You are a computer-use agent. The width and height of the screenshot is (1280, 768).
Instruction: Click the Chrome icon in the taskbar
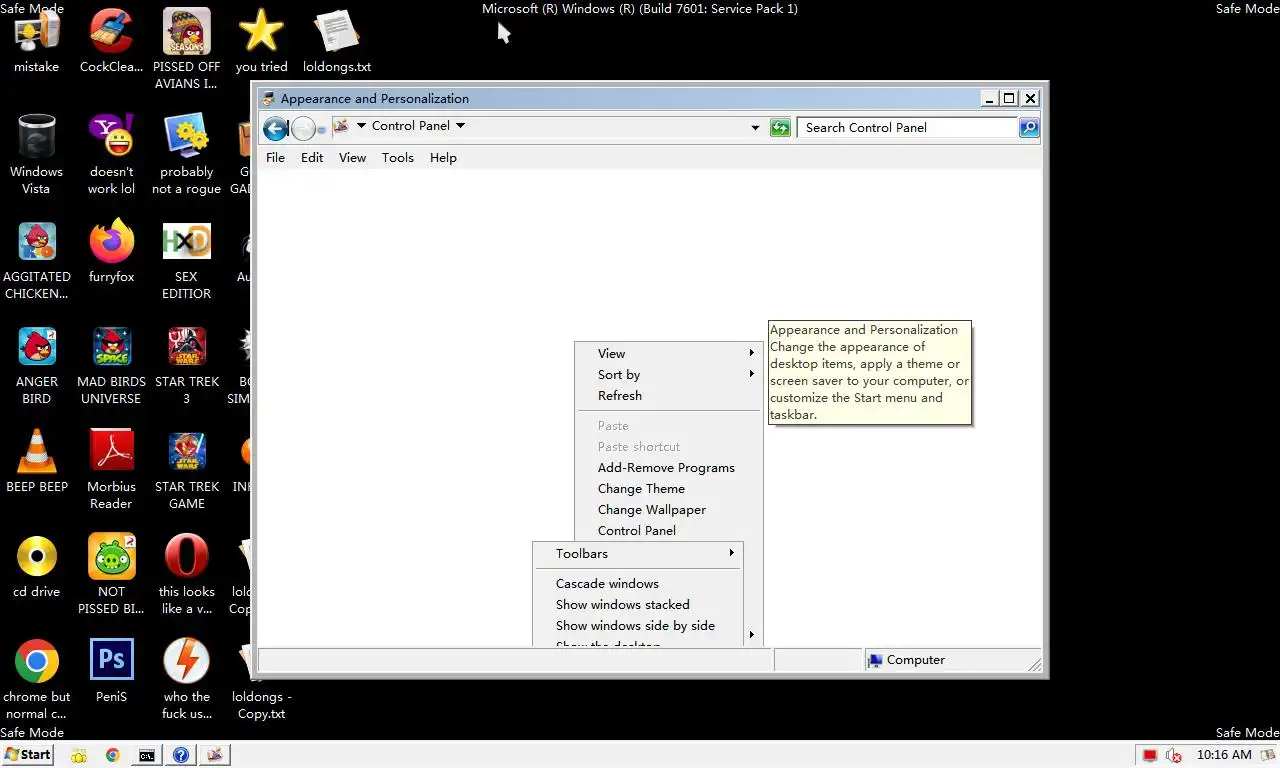pyautogui.click(x=112, y=756)
